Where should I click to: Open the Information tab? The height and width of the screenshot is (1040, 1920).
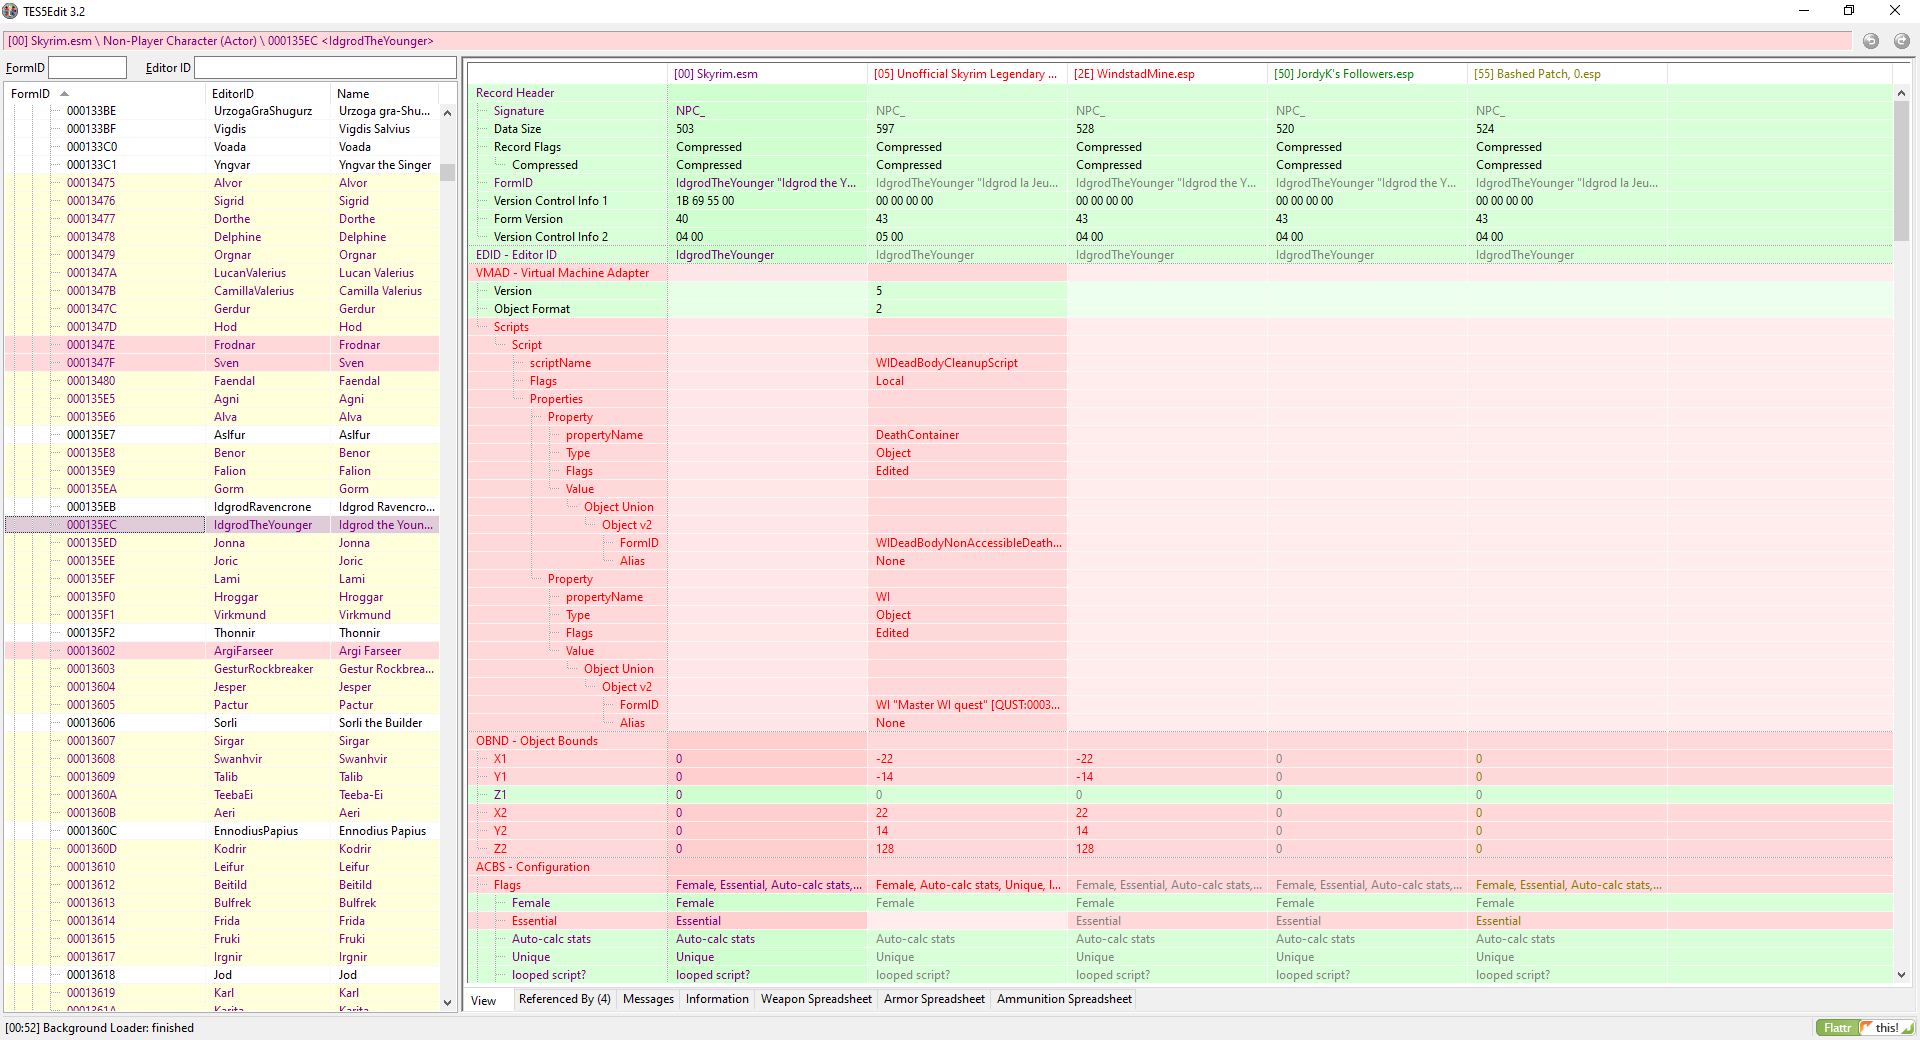[x=717, y=999]
